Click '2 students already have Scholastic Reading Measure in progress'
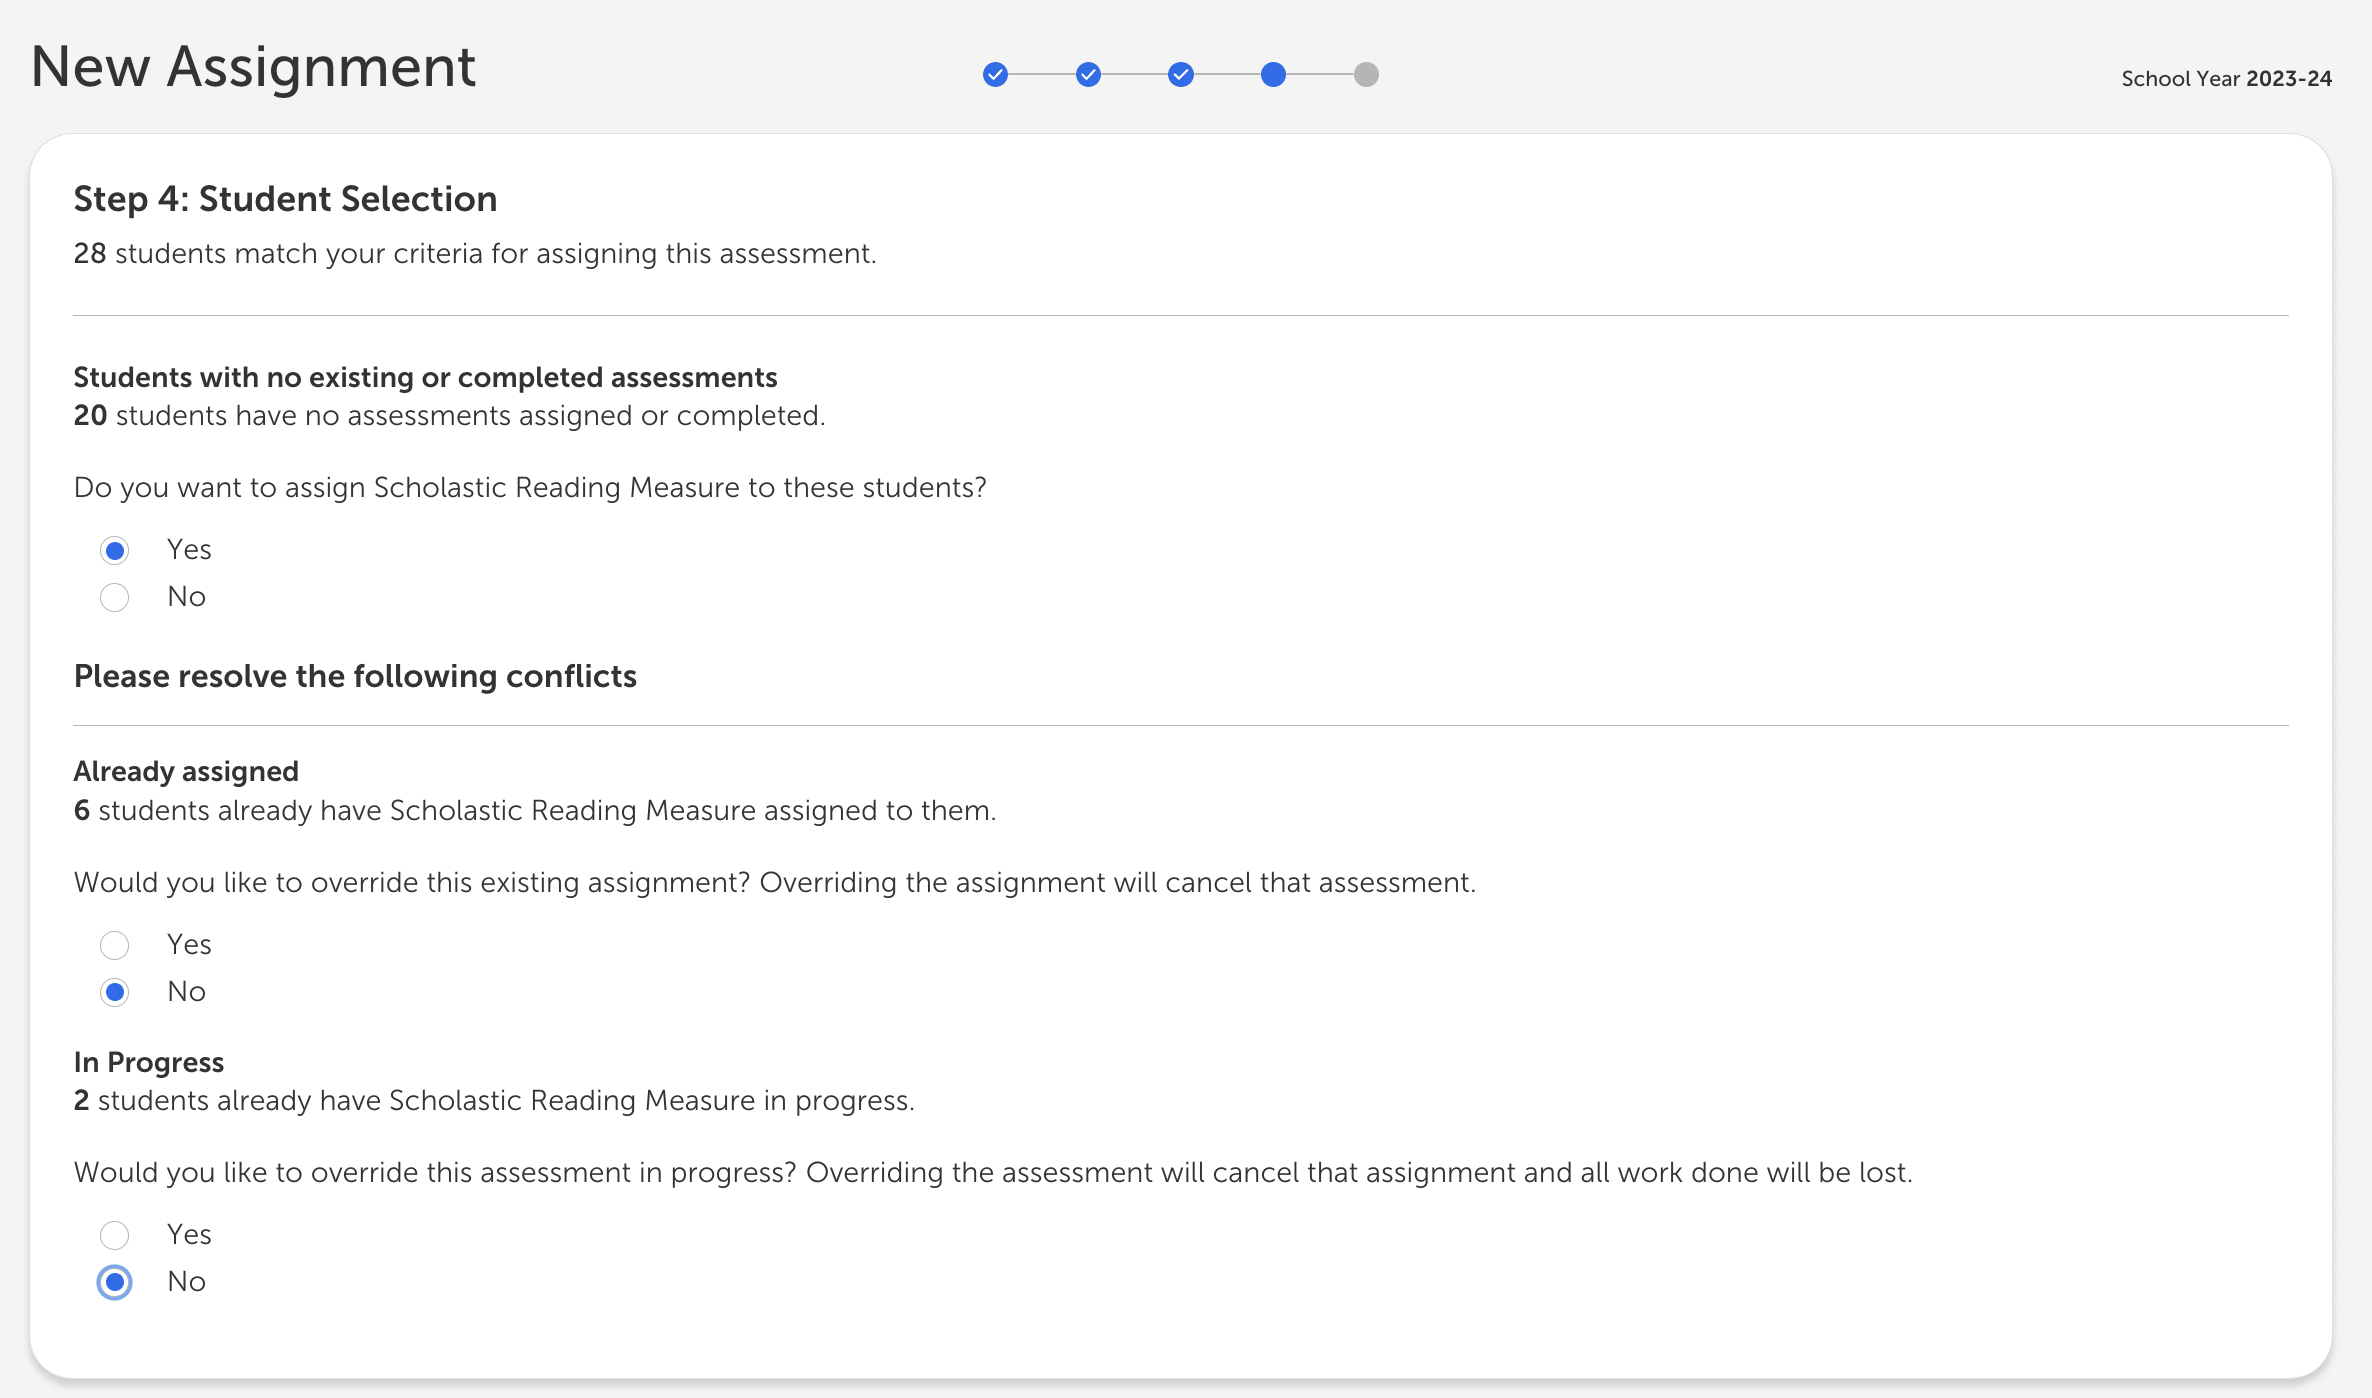 tap(494, 1101)
